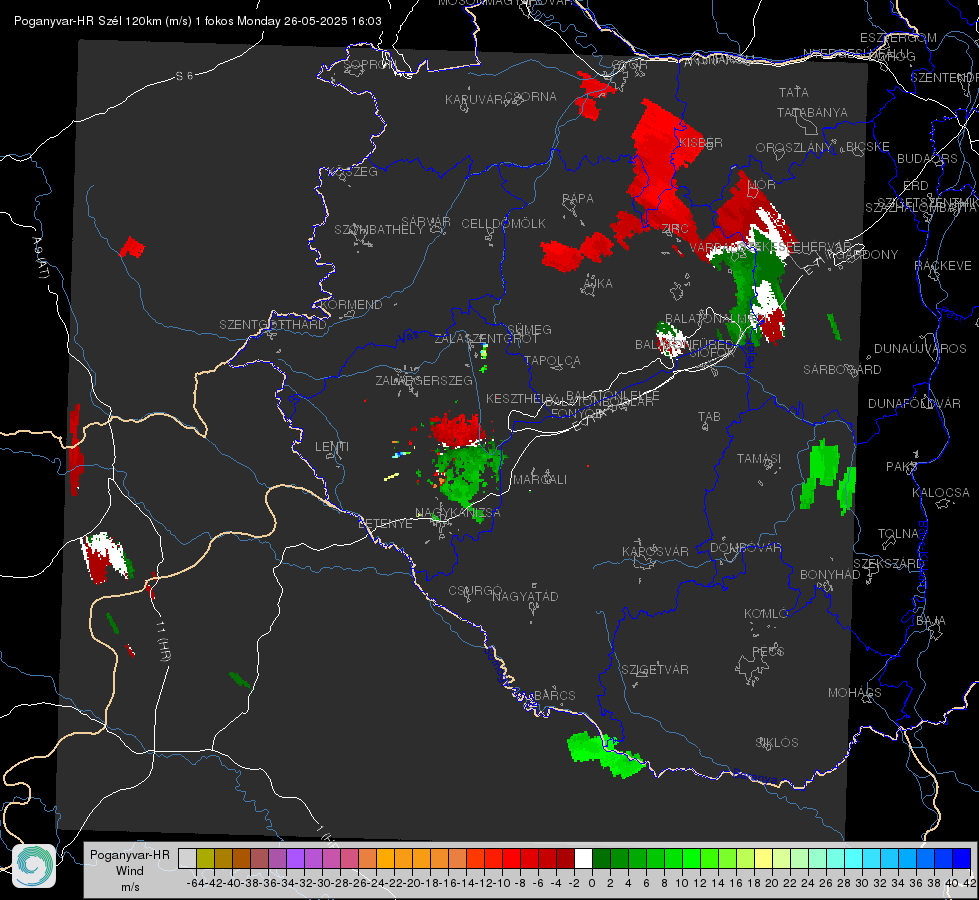
Task: Click the small red echo west of Szombathely
Action: [x=132, y=247]
